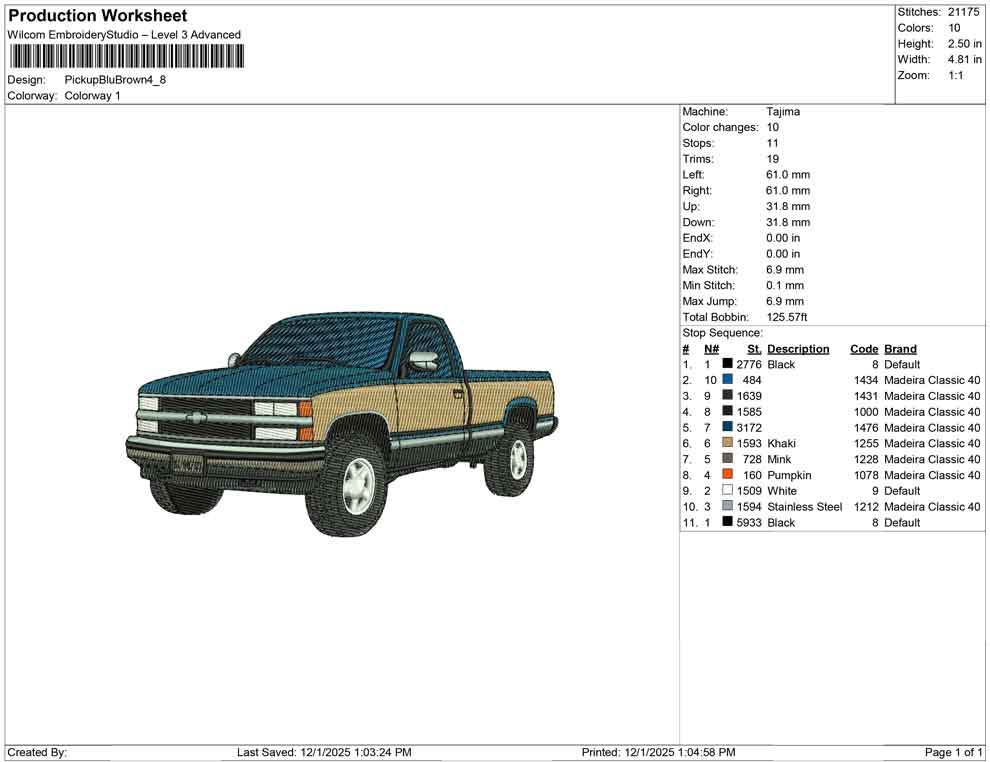
Task: Open the design name PickupBluBrown4_8
Action: 118,80
